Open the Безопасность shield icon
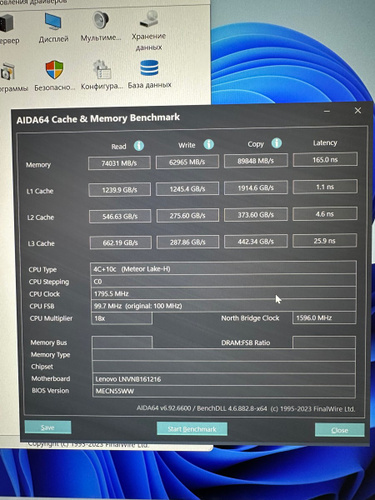The width and height of the screenshot is (375, 500). click(x=54, y=69)
